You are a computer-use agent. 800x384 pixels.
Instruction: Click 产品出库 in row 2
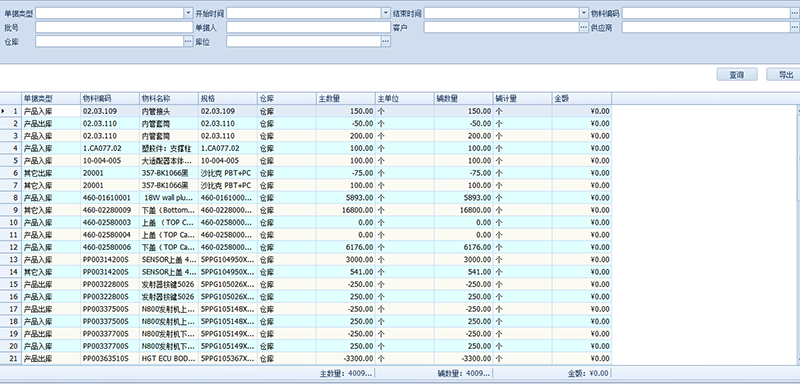[51, 123]
